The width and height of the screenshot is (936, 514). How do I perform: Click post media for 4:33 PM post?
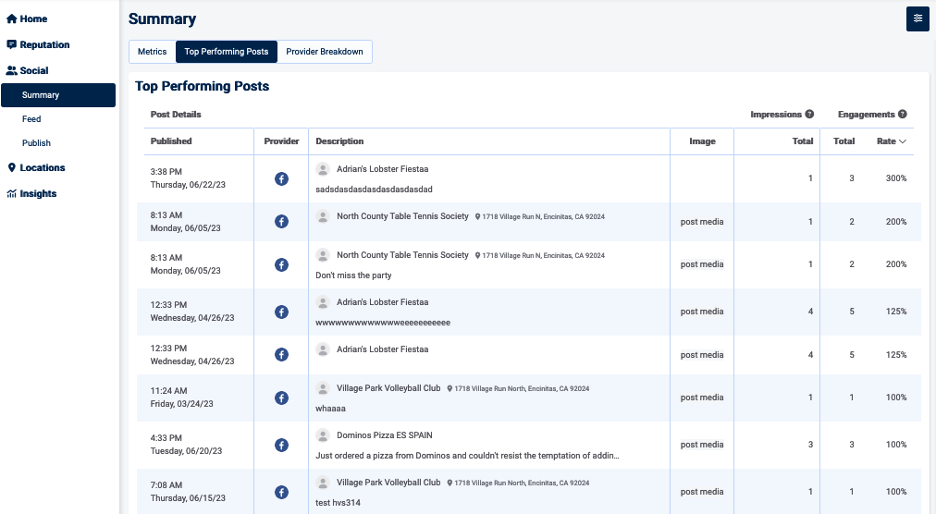pos(702,445)
